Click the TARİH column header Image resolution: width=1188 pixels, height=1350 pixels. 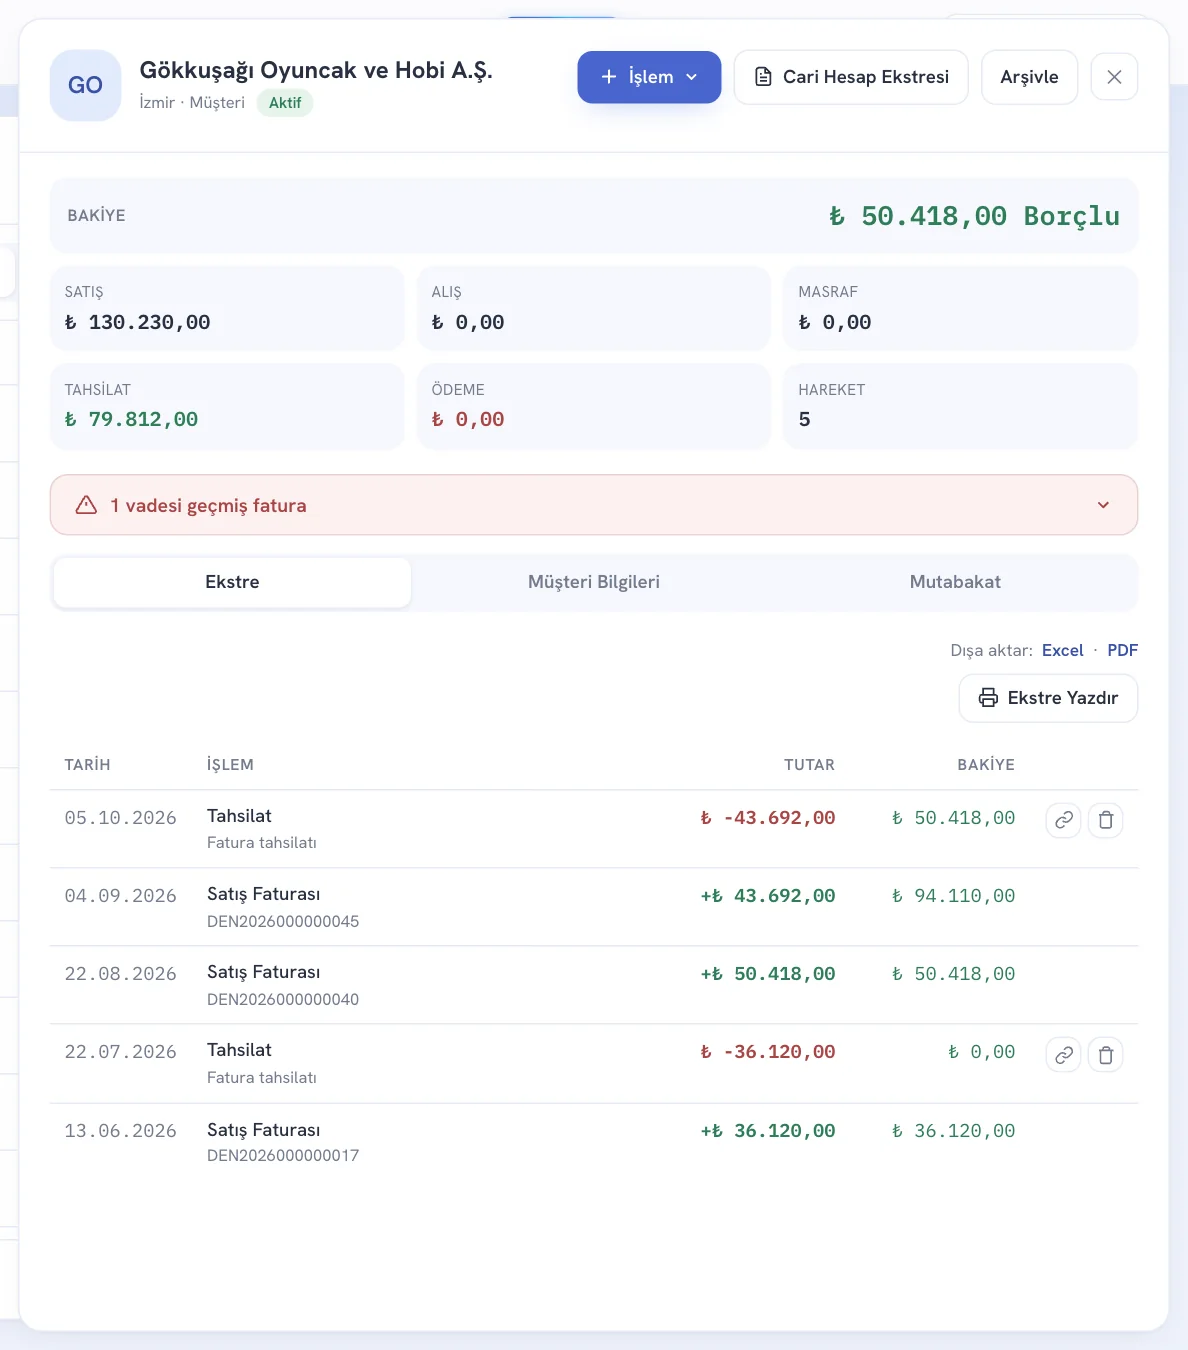click(88, 764)
